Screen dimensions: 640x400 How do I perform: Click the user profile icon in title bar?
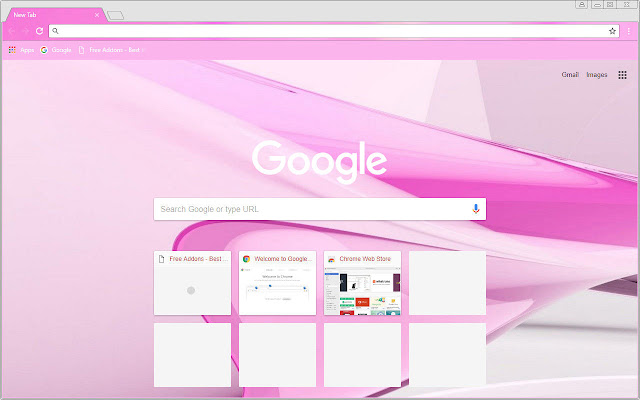(582, 4)
